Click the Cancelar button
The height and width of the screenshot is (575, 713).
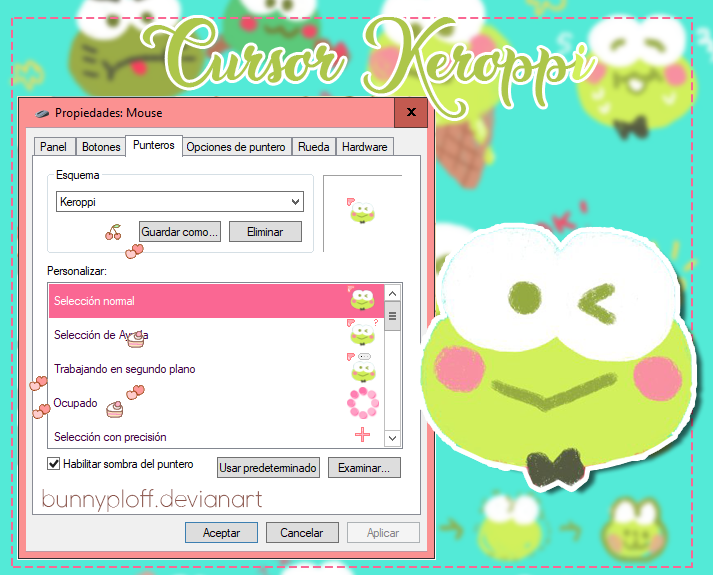pos(302,533)
